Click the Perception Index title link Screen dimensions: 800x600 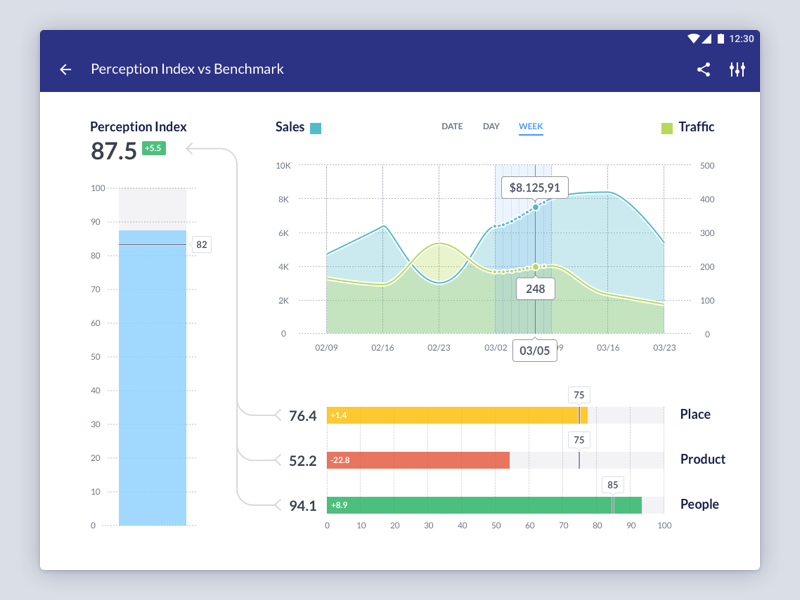(x=138, y=127)
